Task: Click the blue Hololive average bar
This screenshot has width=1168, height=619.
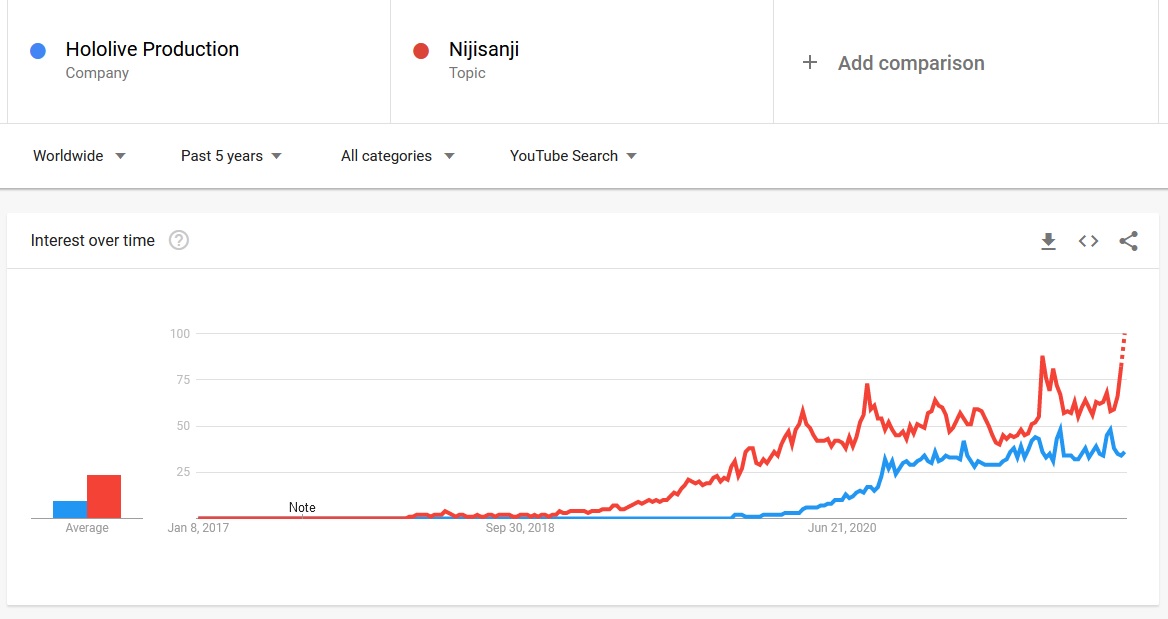Action: [70, 510]
